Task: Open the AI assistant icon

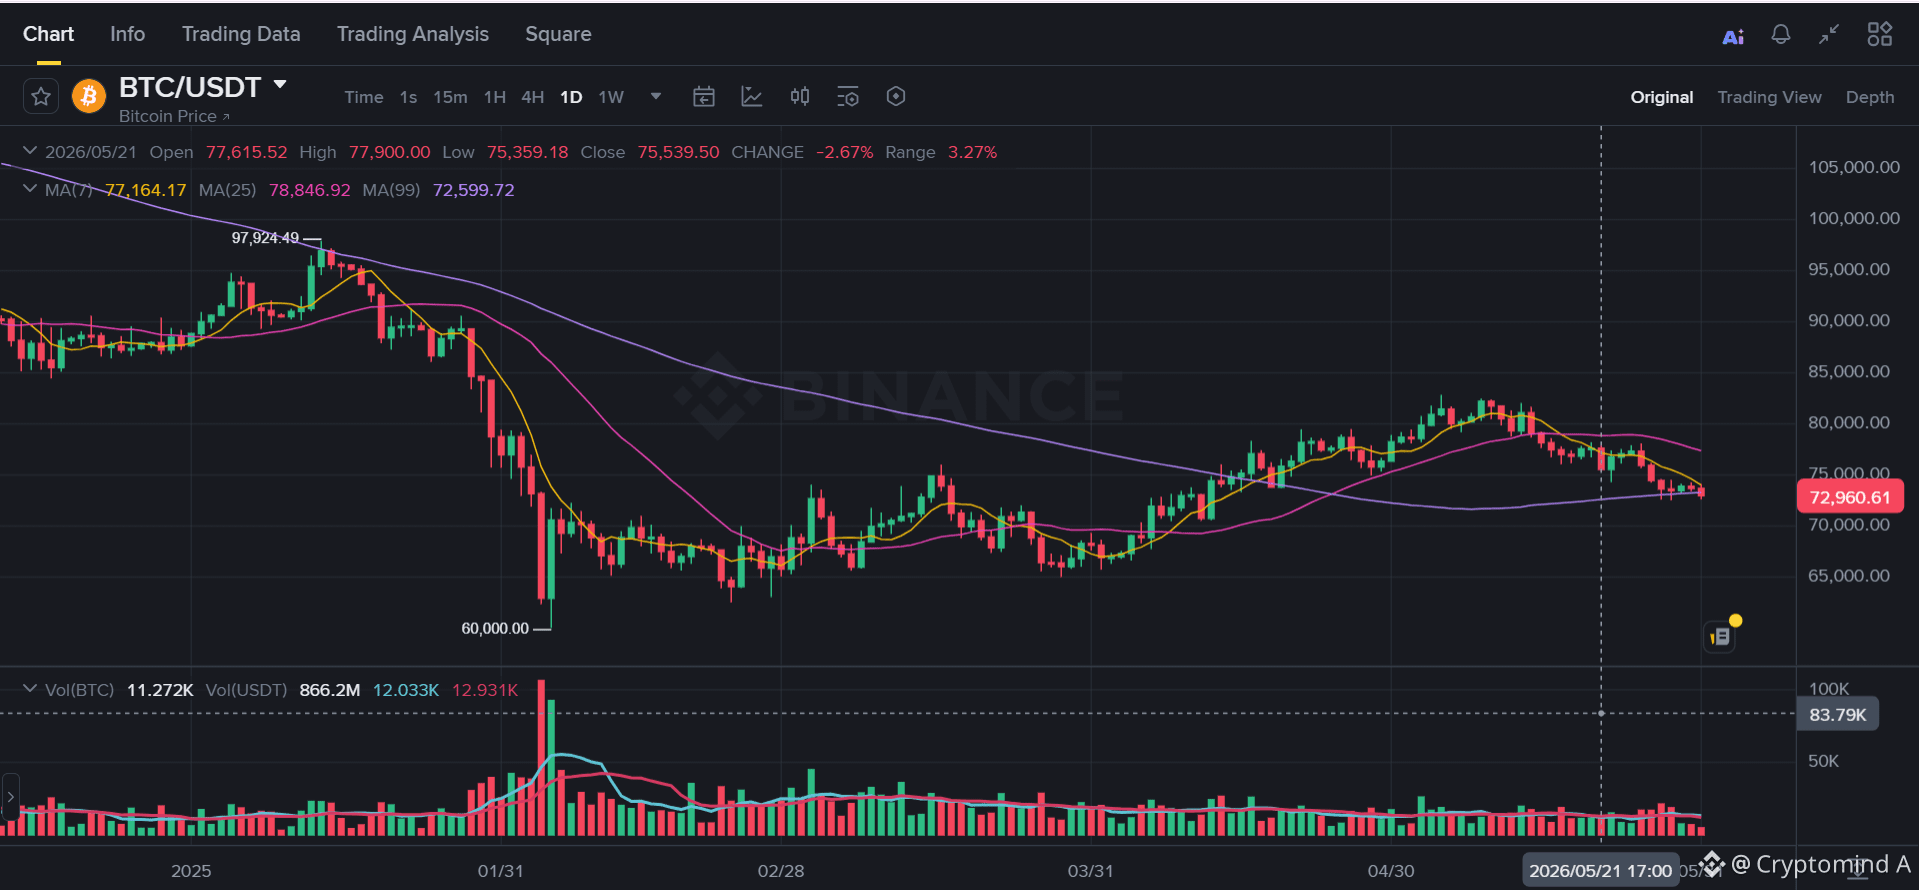Action: pyautogui.click(x=1733, y=36)
